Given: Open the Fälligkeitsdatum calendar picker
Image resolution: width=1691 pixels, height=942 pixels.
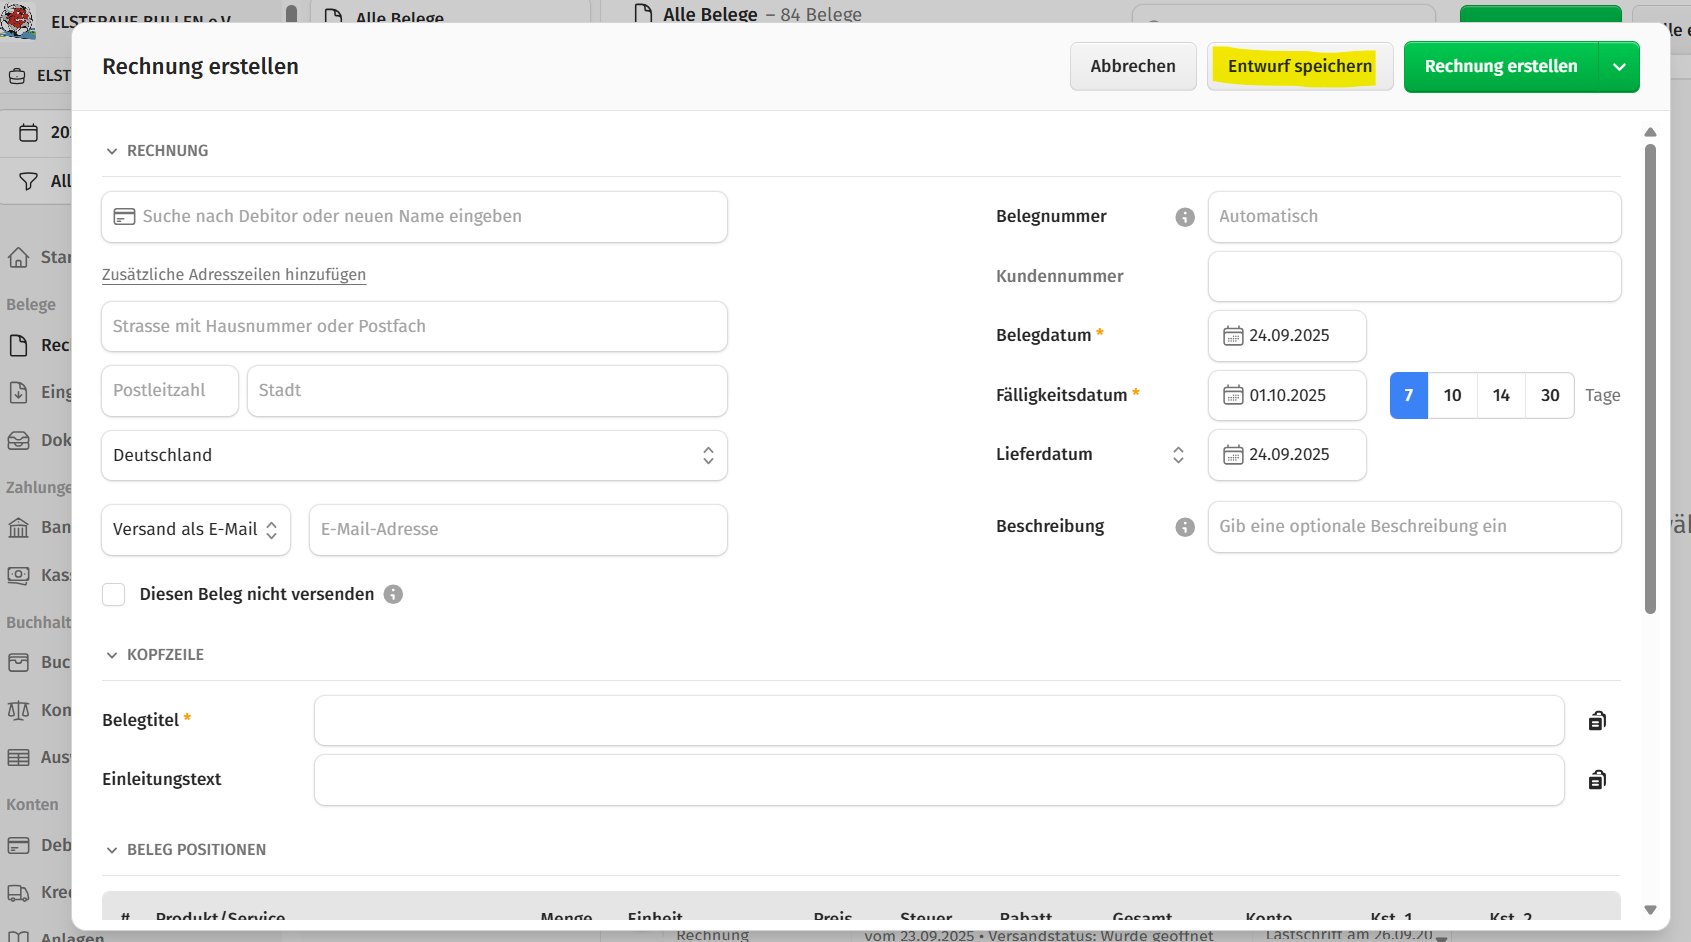Looking at the screenshot, I should [x=1233, y=396].
